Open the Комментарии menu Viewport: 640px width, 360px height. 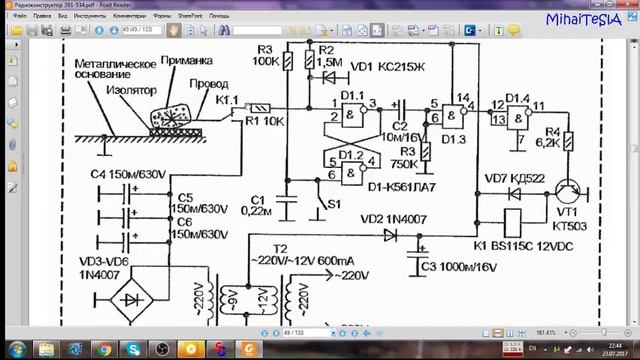coord(129,16)
